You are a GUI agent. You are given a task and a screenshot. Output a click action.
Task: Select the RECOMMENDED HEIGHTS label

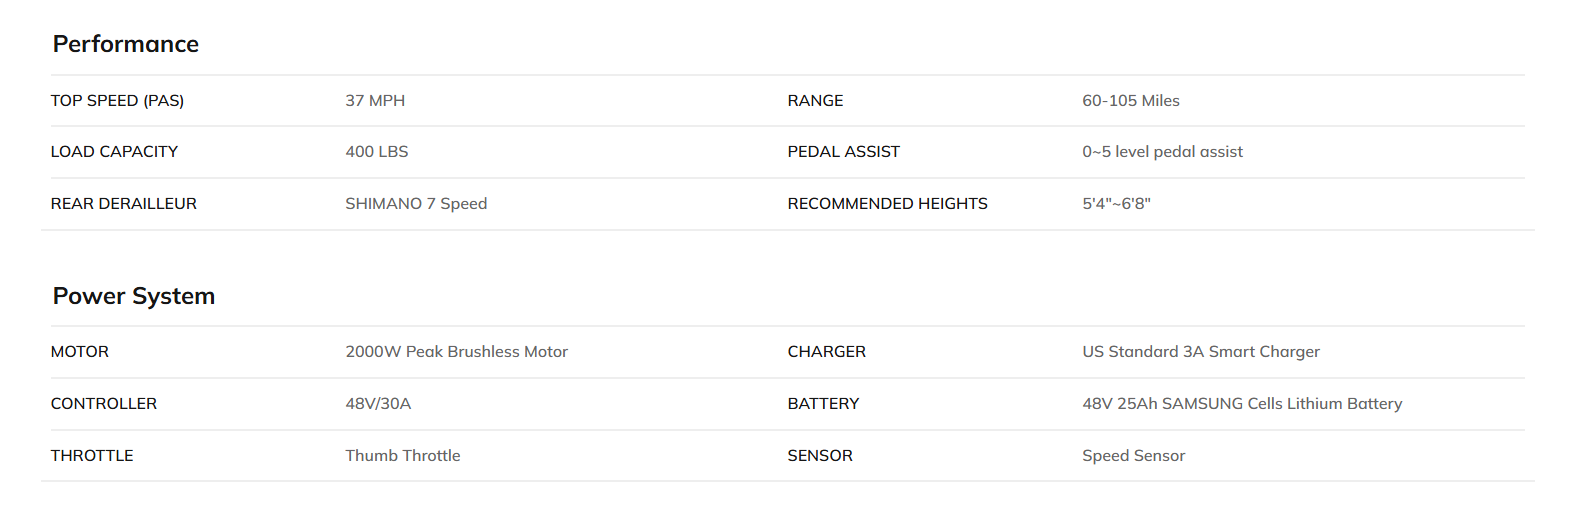[887, 204]
